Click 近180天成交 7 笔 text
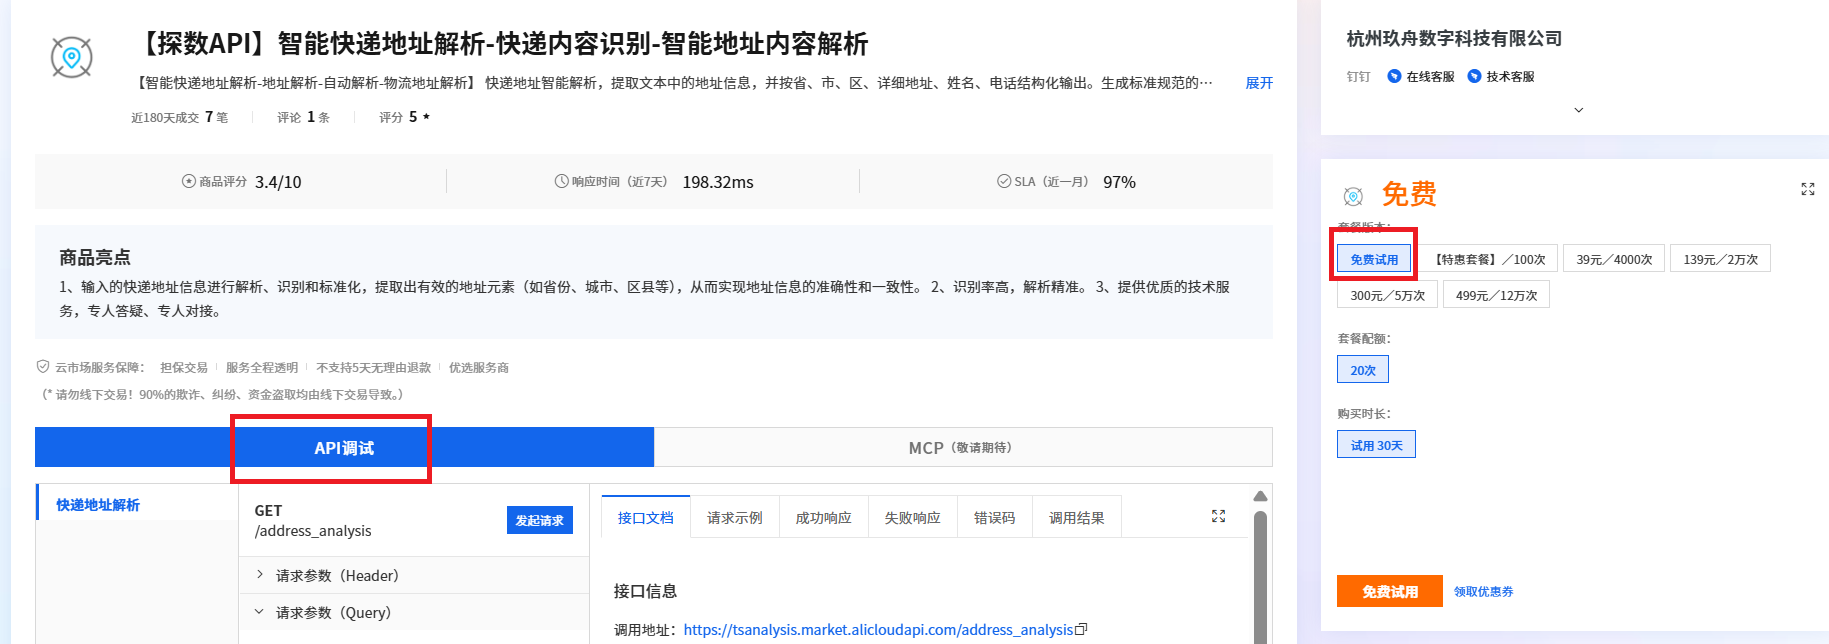The image size is (1829, 644). click(179, 117)
